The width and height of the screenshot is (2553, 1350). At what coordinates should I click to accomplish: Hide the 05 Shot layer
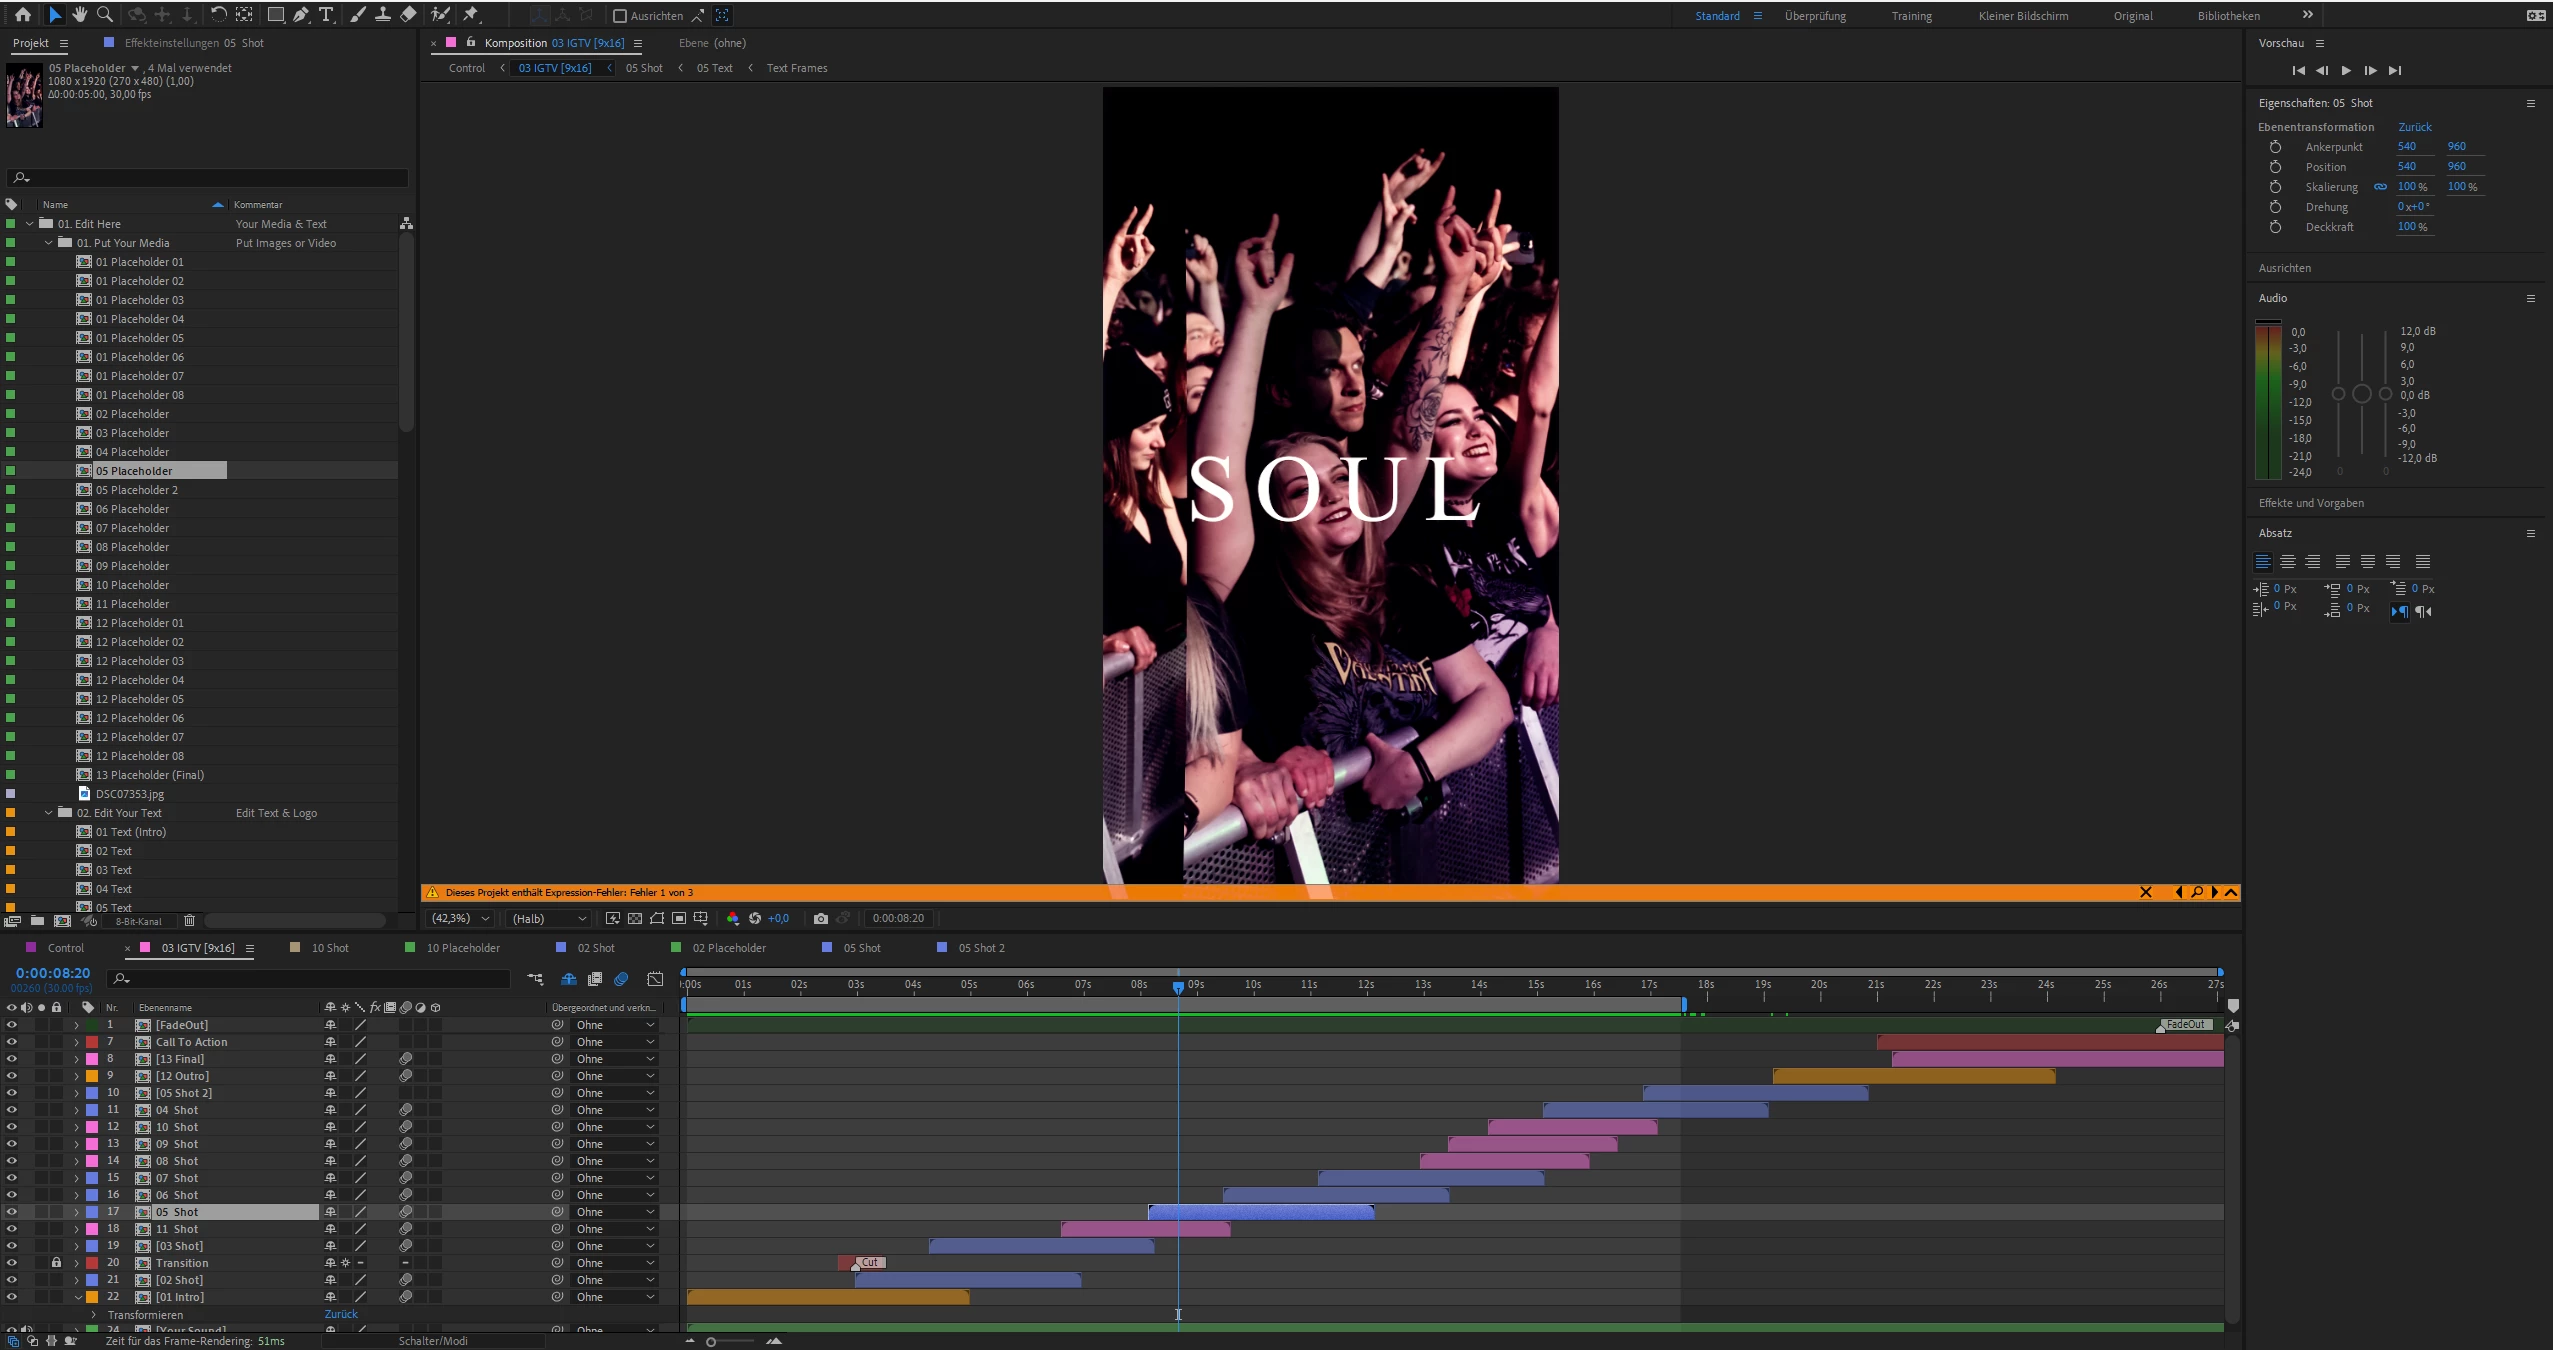[12, 1212]
